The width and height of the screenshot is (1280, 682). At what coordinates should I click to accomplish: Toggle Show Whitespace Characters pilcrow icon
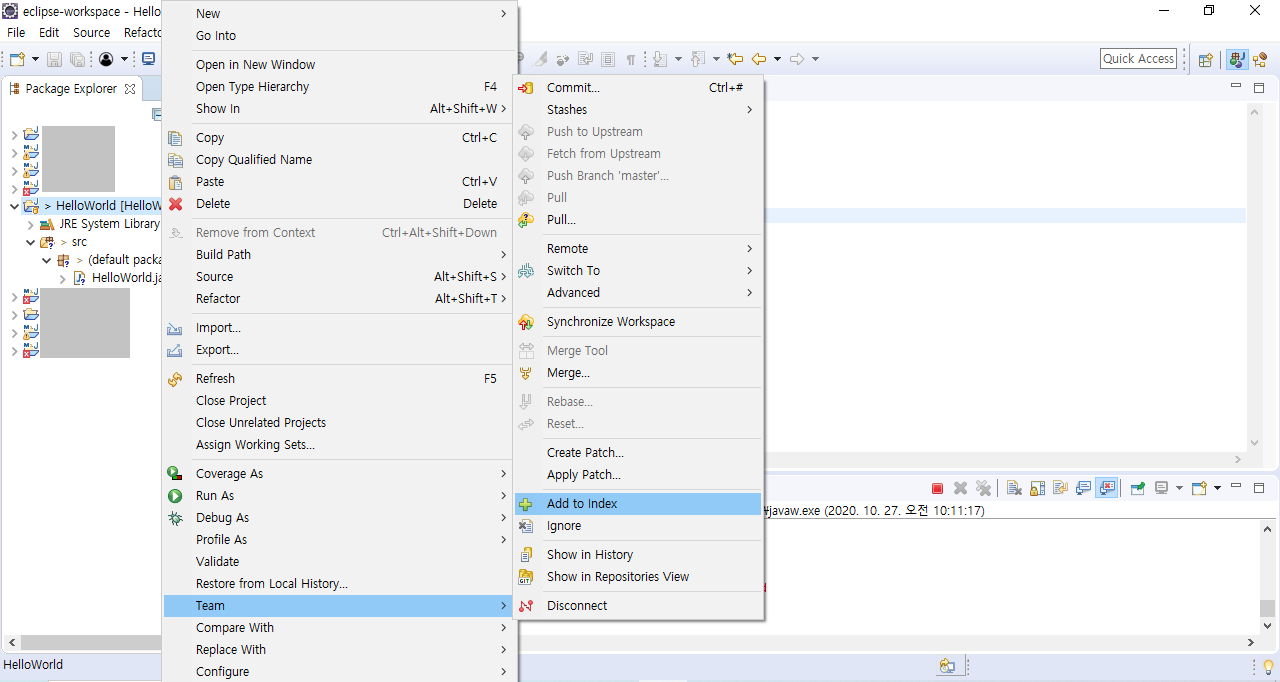pyautogui.click(x=631, y=59)
